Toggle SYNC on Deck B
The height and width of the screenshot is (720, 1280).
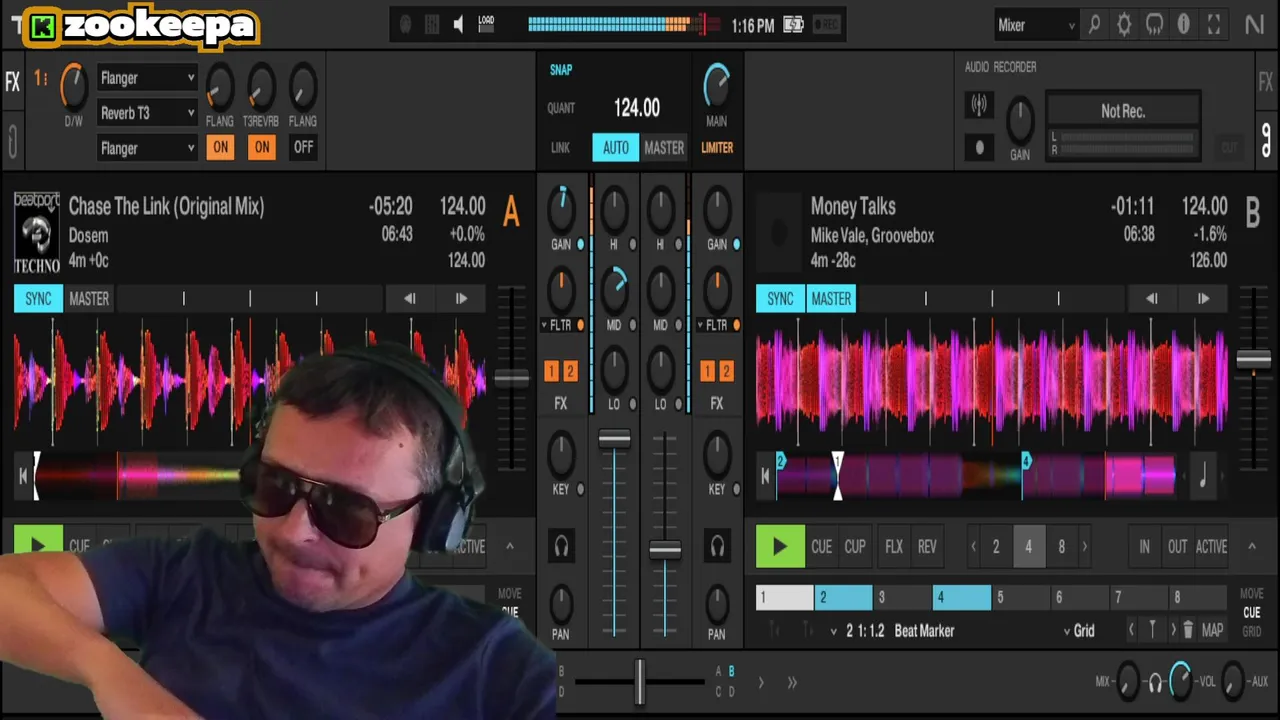[780, 298]
